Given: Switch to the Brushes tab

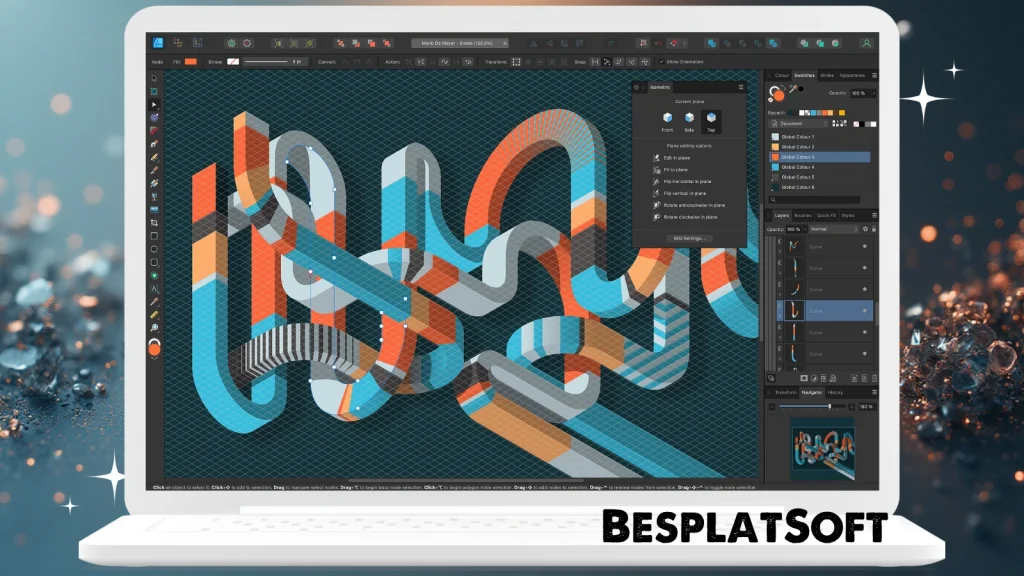Looking at the screenshot, I should click(x=803, y=216).
